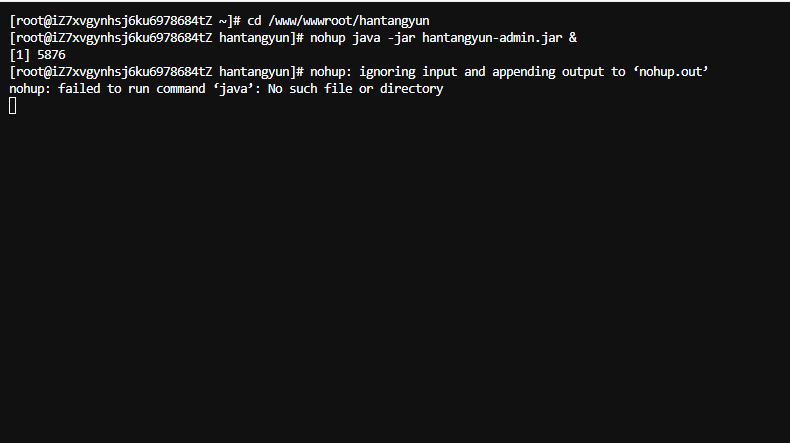Image resolution: width=790 pixels, height=443 pixels.
Task: Click the job number '[1]'
Action: (19, 55)
